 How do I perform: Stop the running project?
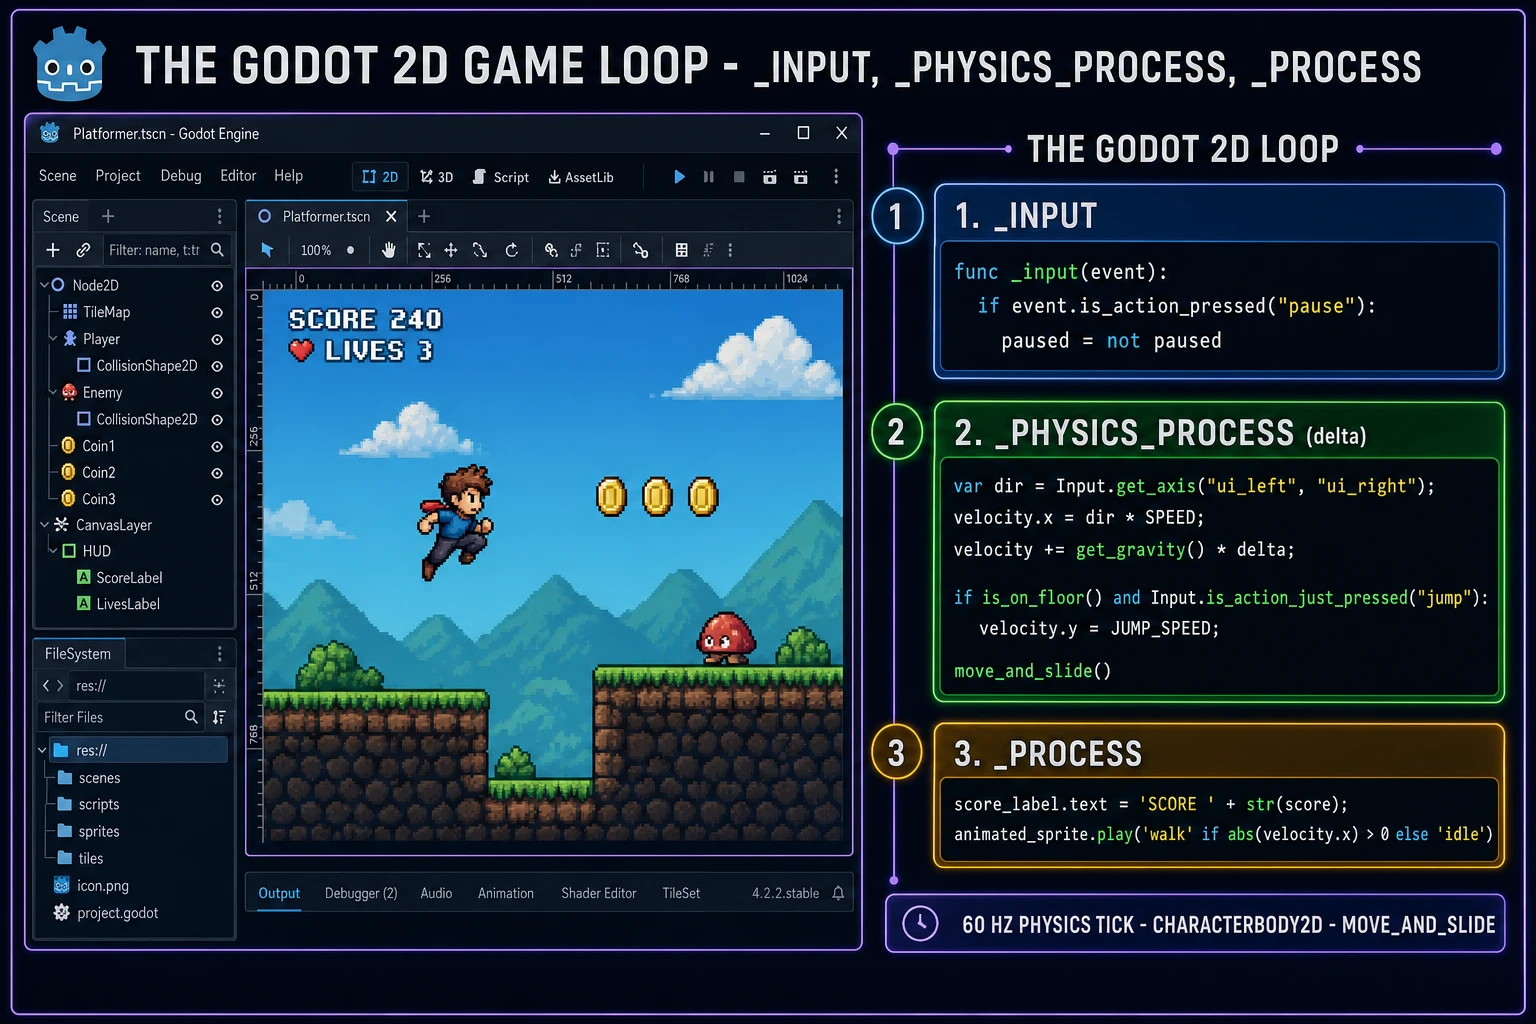coord(739,177)
